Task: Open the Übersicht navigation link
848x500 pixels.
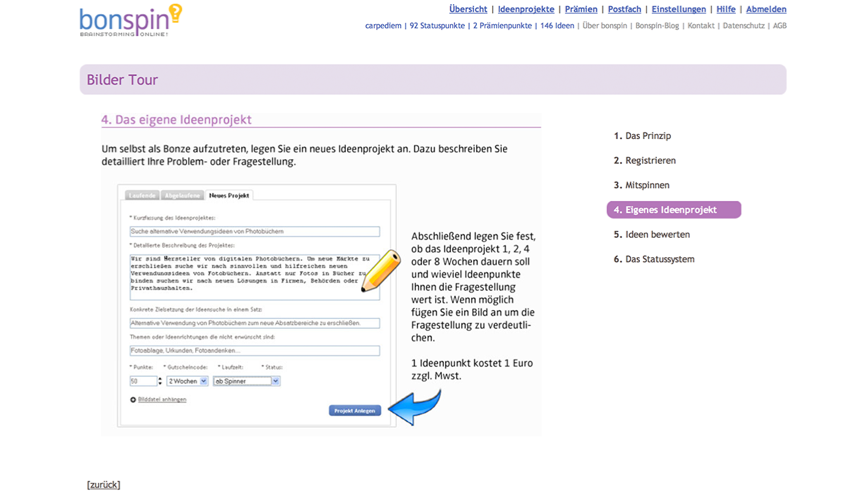Action: (x=468, y=9)
